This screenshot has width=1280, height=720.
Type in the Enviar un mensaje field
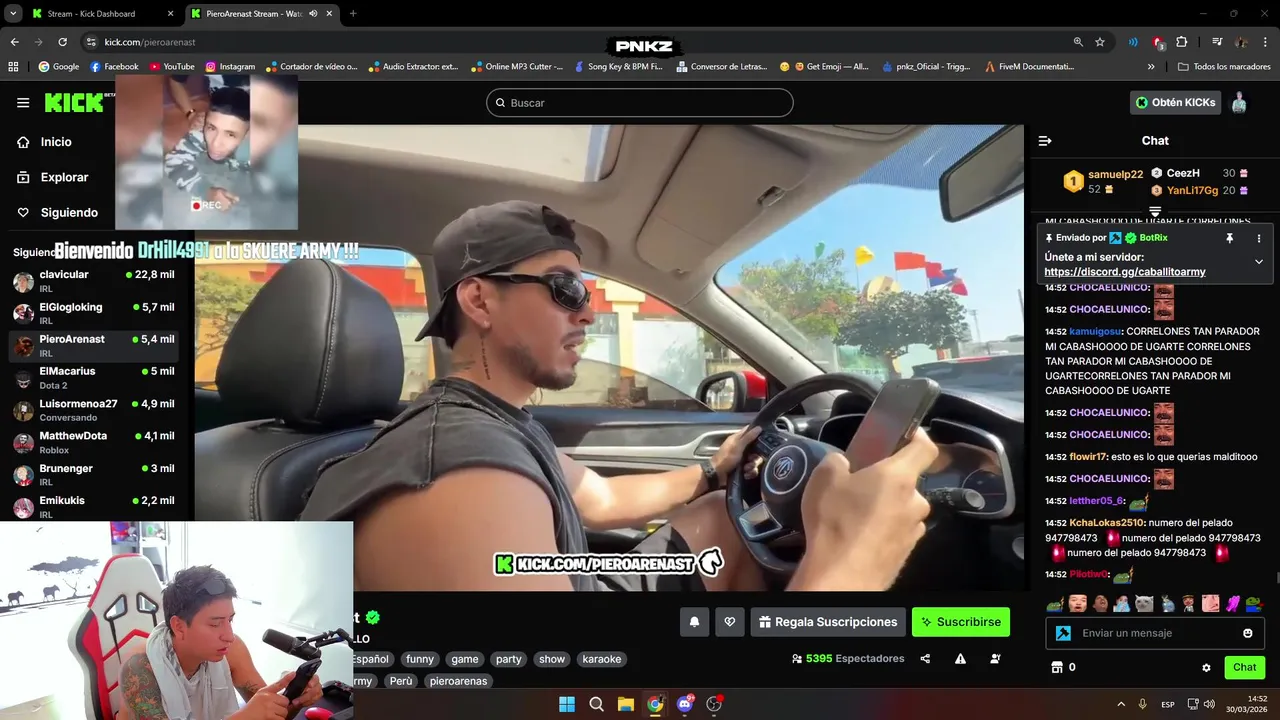1155,633
